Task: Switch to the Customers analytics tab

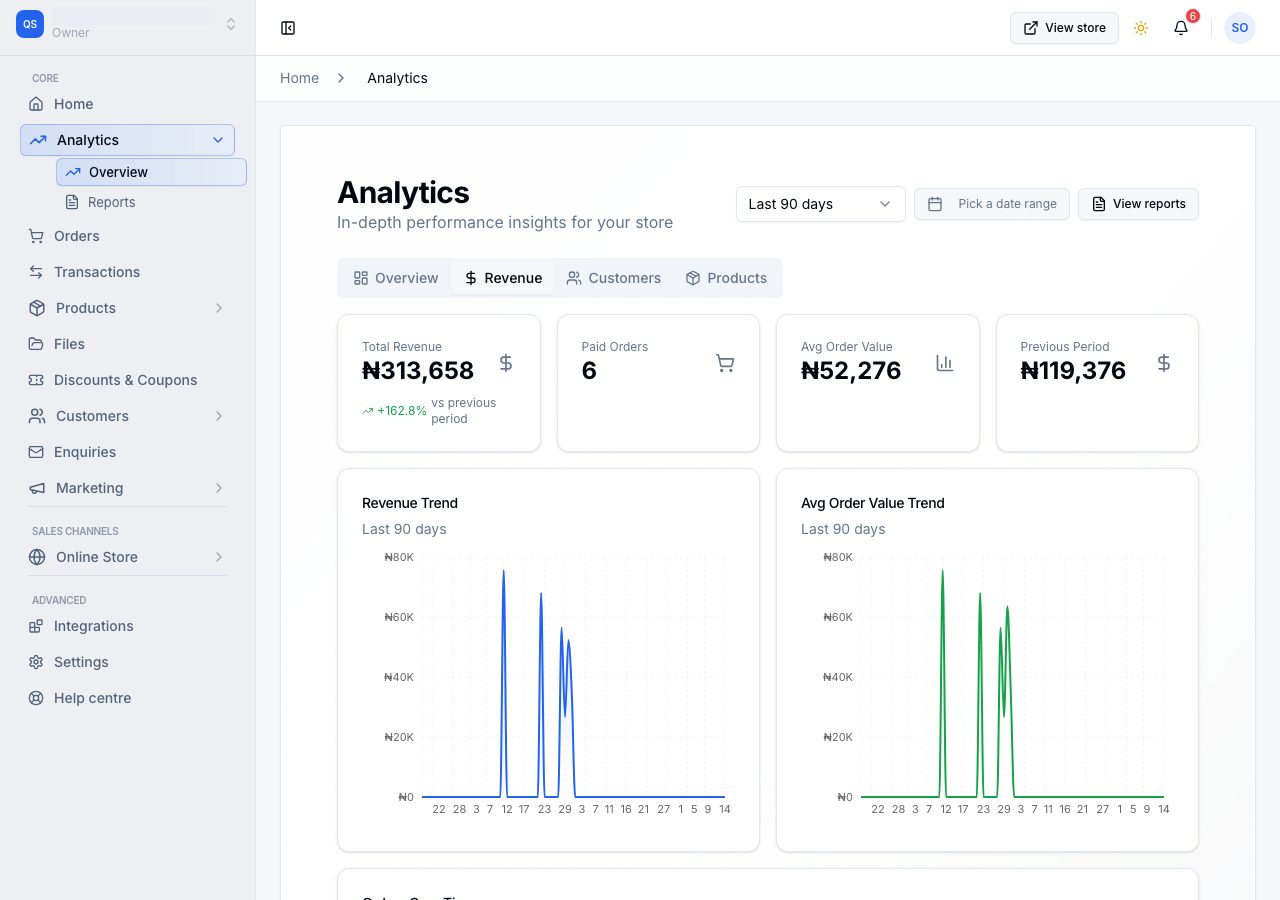Action: pyautogui.click(x=614, y=278)
